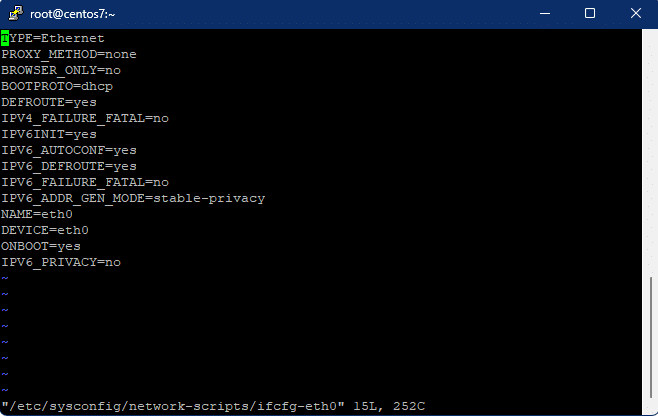Click the IPV6_PRIVACY=no line
Screen dimensions: 658x416
pyautogui.click(x=61, y=262)
